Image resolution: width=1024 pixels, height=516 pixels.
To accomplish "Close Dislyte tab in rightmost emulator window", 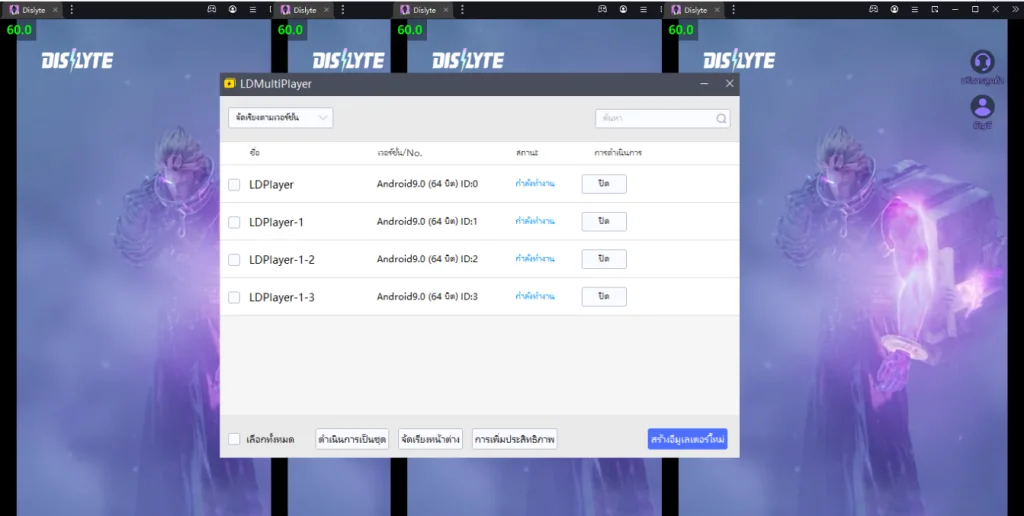I will 717,10.
